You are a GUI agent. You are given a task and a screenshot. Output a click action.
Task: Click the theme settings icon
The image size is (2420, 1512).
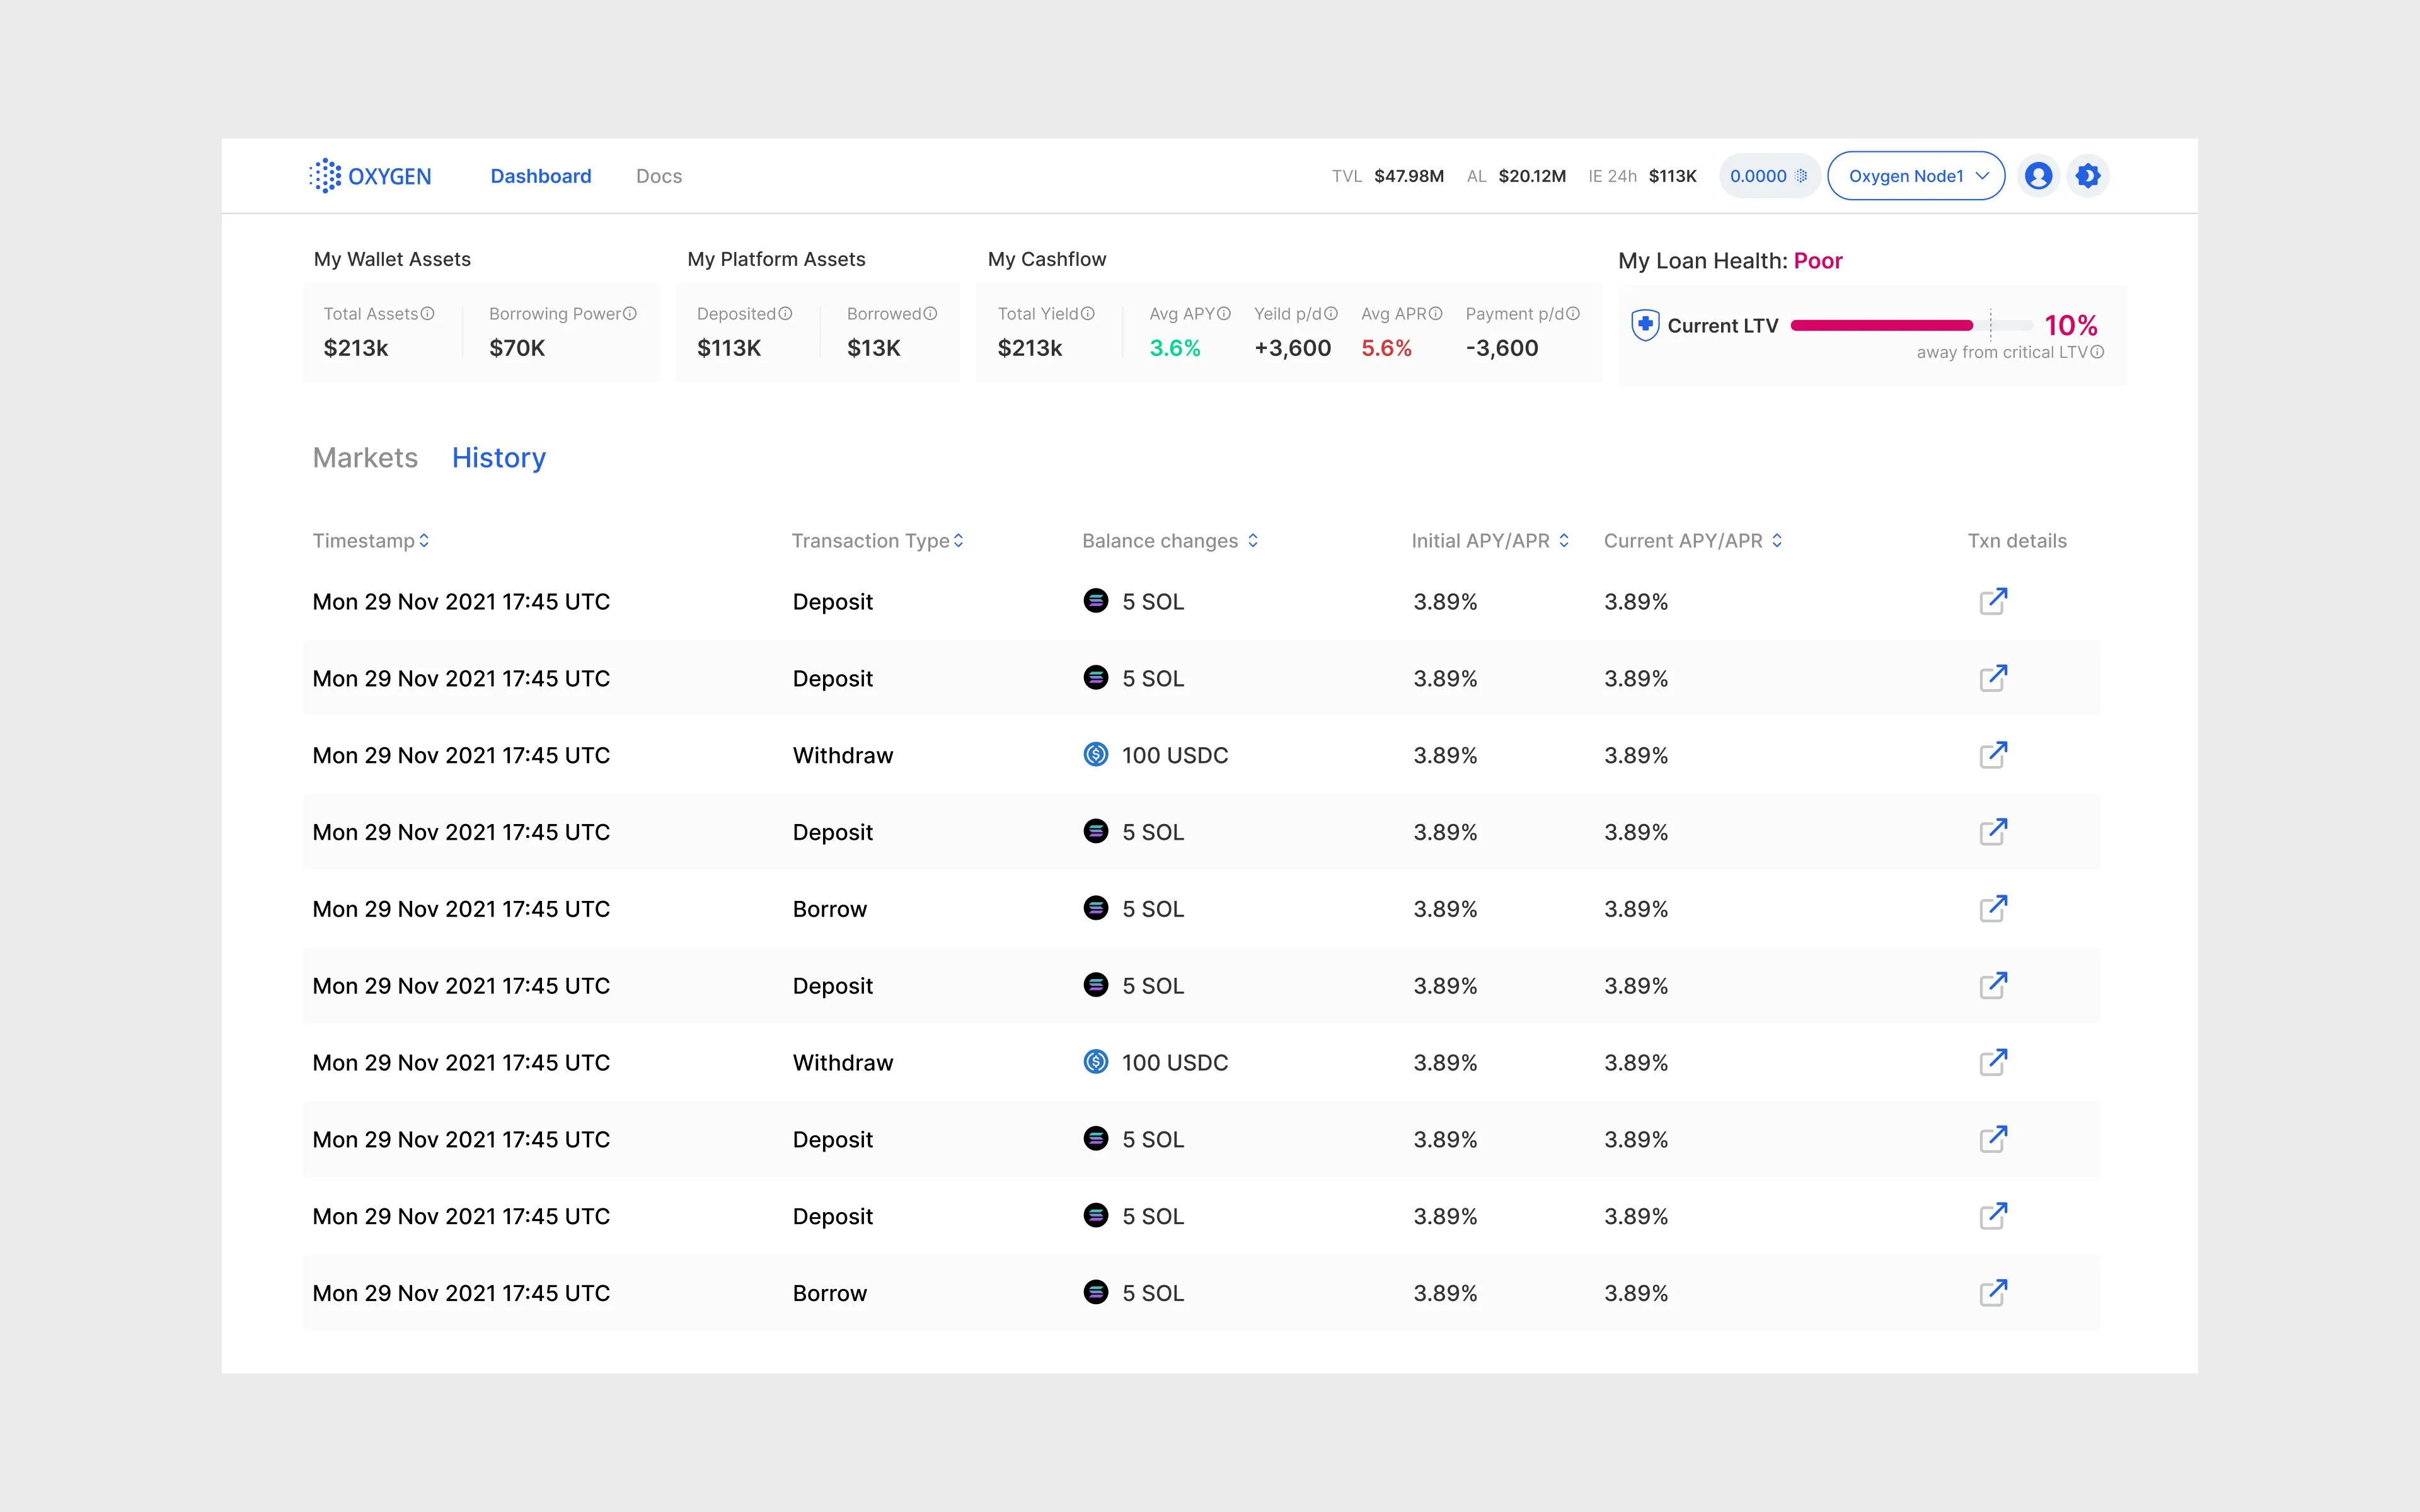pyautogui.click(x=2088, y=176)
